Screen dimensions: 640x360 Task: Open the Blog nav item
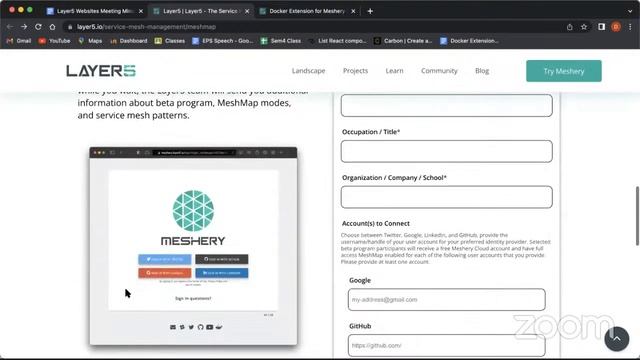pyautogui.click(x=482, y=71)
